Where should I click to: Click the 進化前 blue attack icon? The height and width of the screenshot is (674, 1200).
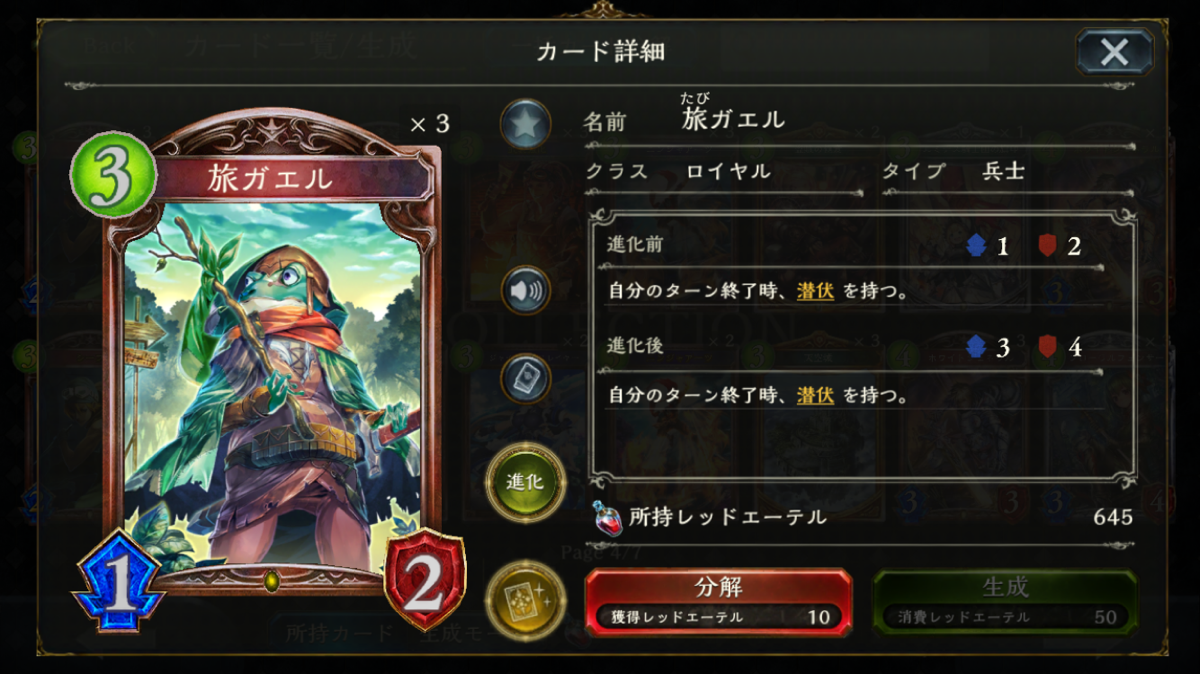(x=977, y=246)
